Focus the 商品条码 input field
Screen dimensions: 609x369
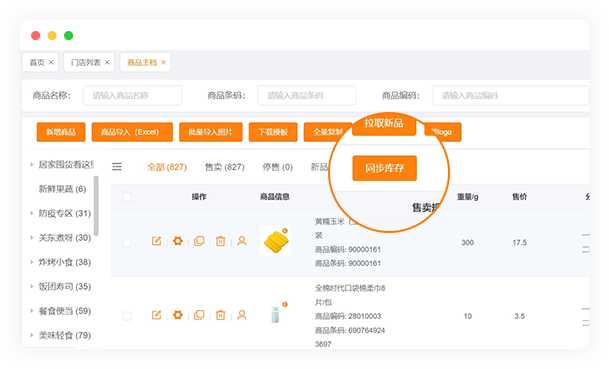(x=307, y=96)
